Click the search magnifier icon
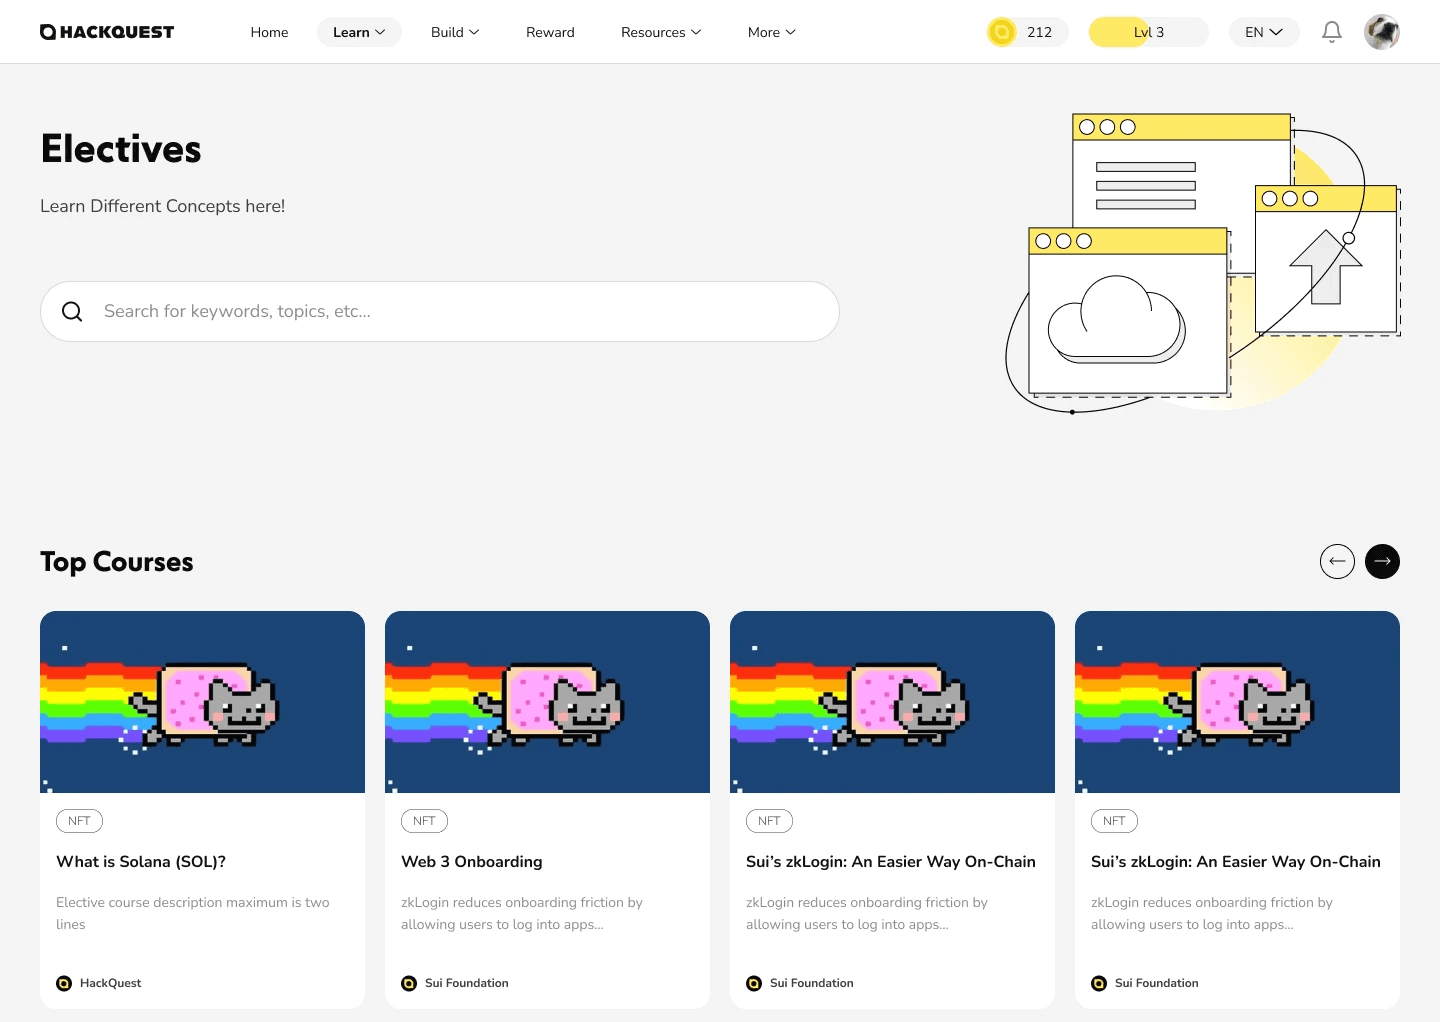This screenshot has width=1440, height=1022. [x=72, y=311]
